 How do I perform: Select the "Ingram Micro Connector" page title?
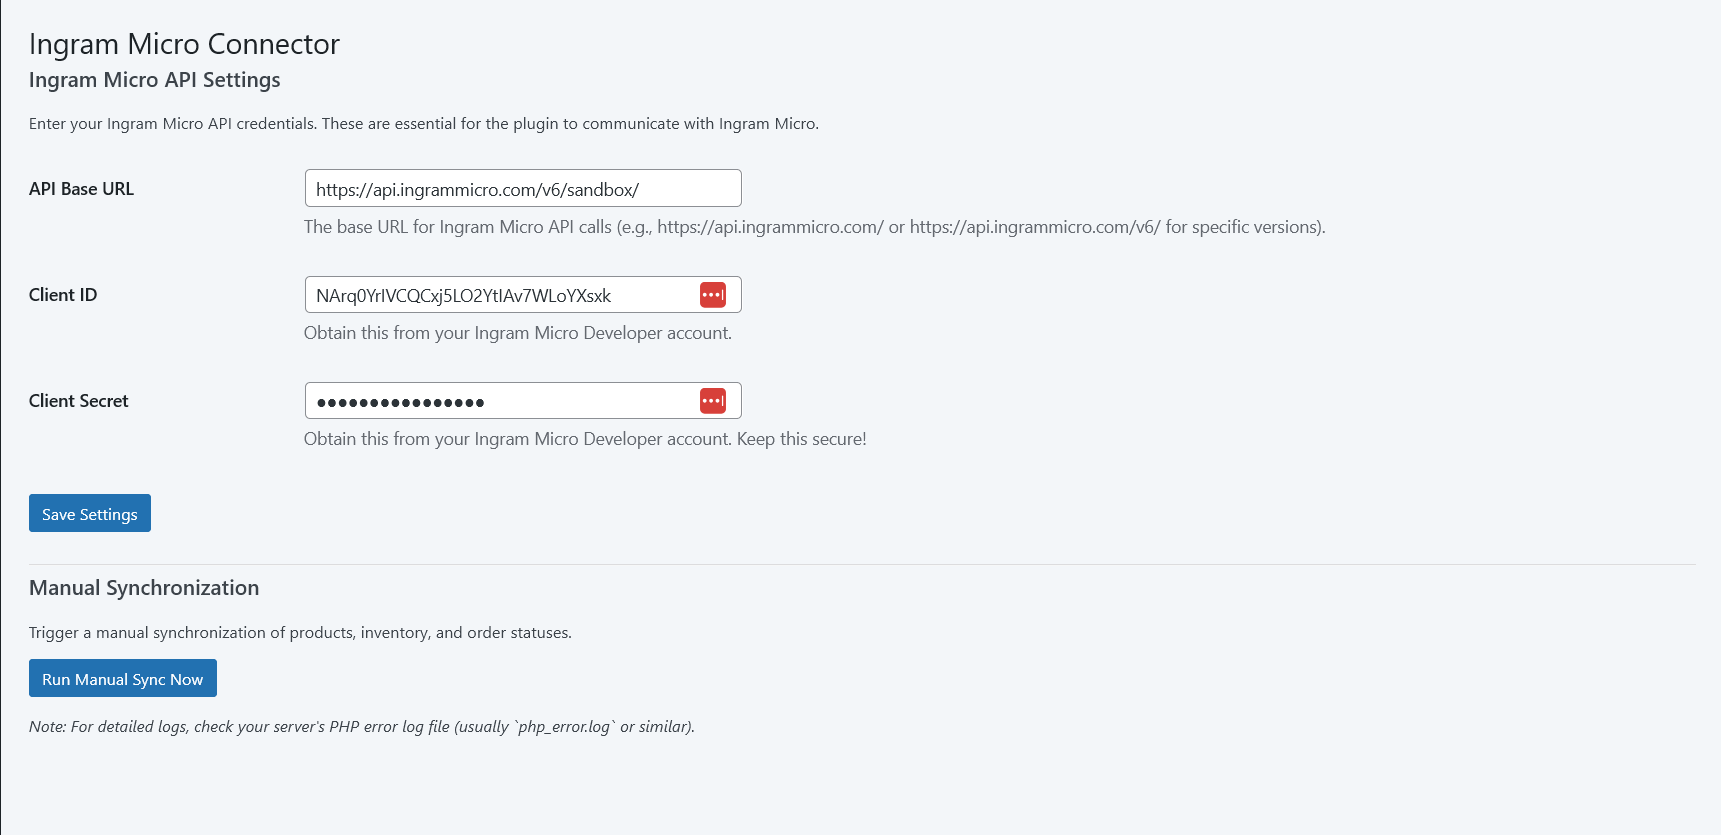(x=184, y=44)
